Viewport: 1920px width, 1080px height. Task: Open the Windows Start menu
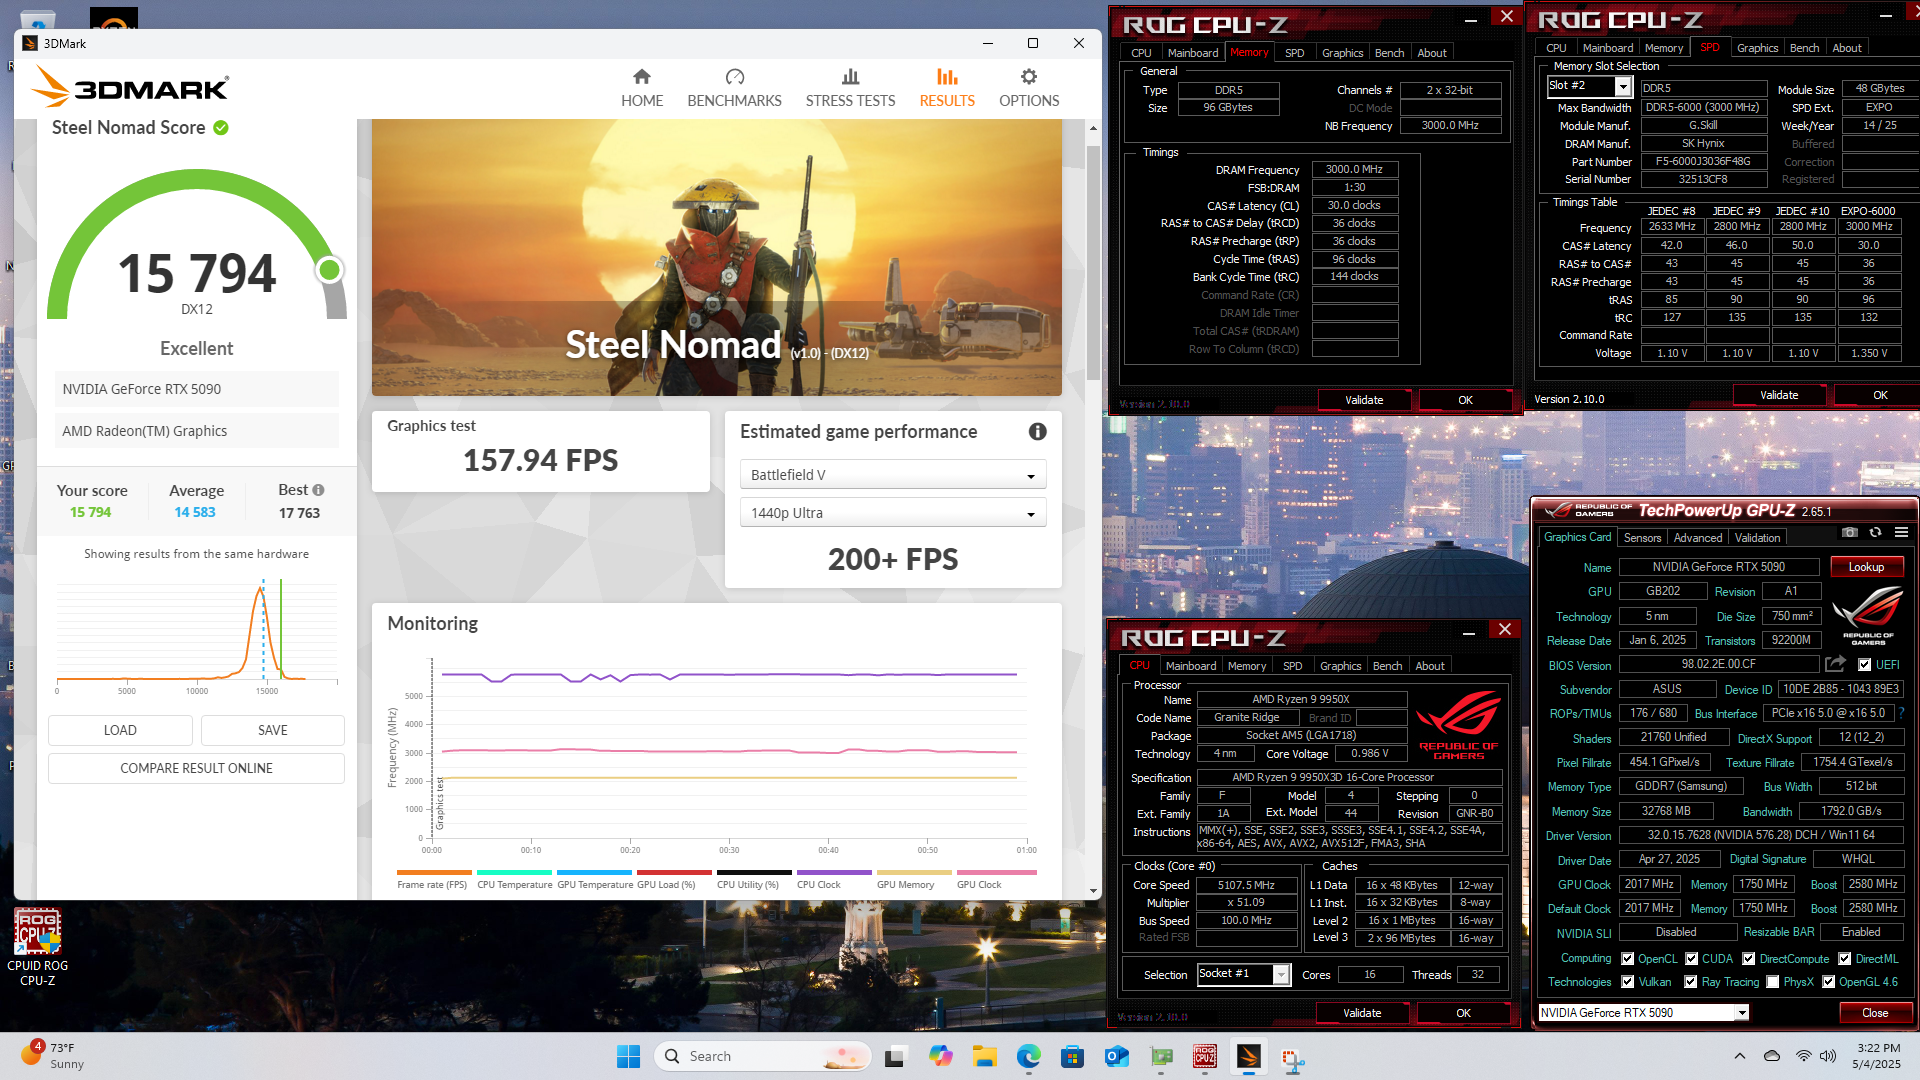[x=628, y=1056]
